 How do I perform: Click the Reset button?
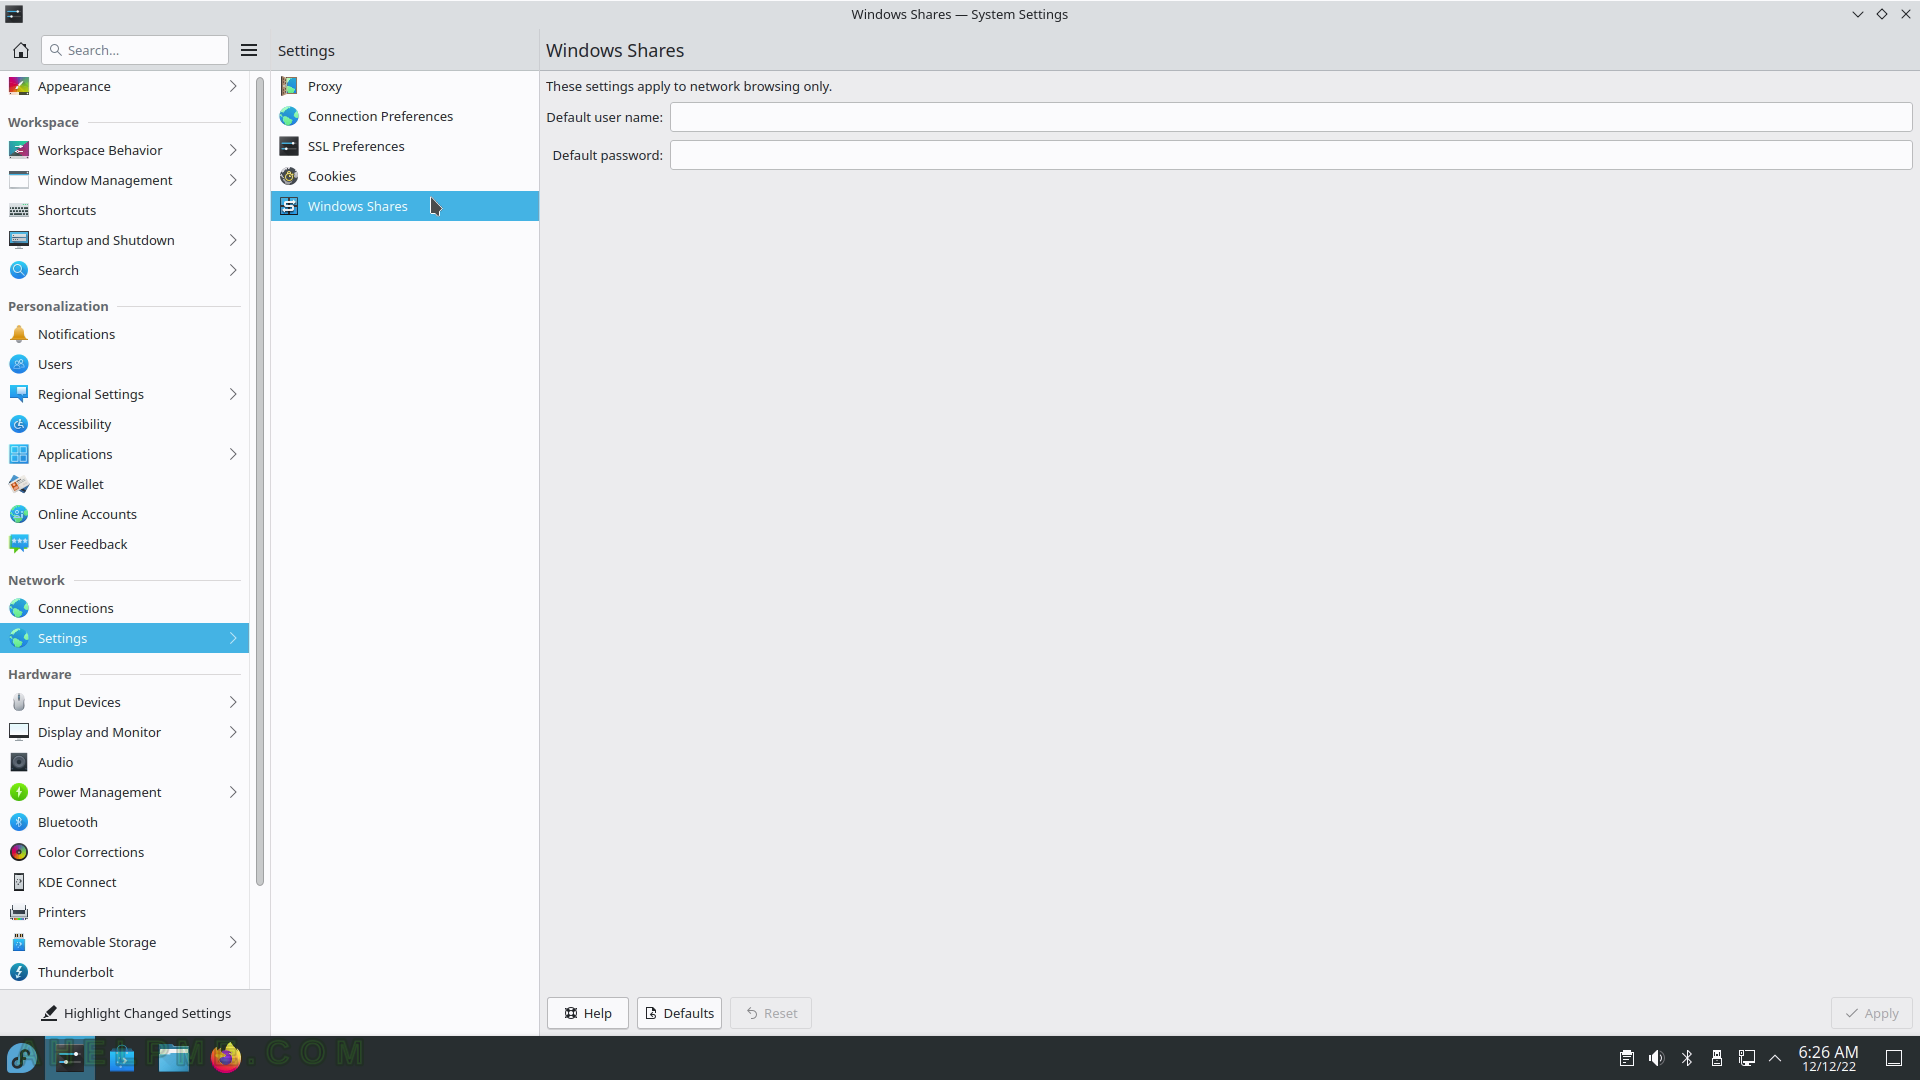(771, 1013)
